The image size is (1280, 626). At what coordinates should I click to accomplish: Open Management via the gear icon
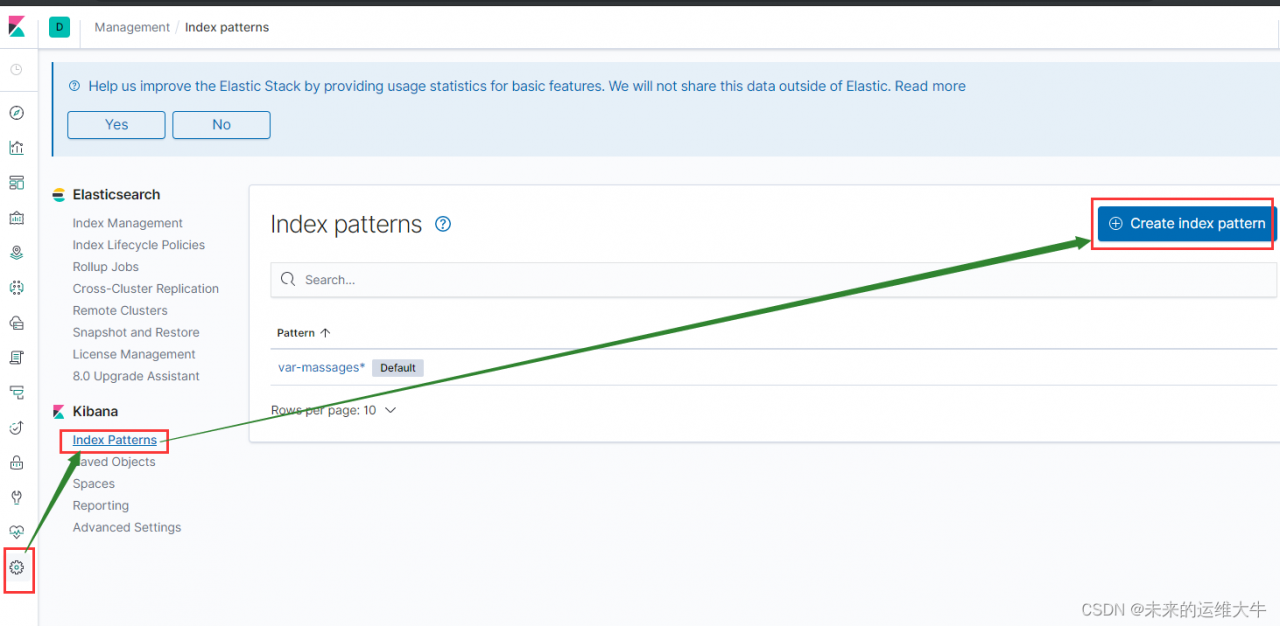(x=16, y=568)
